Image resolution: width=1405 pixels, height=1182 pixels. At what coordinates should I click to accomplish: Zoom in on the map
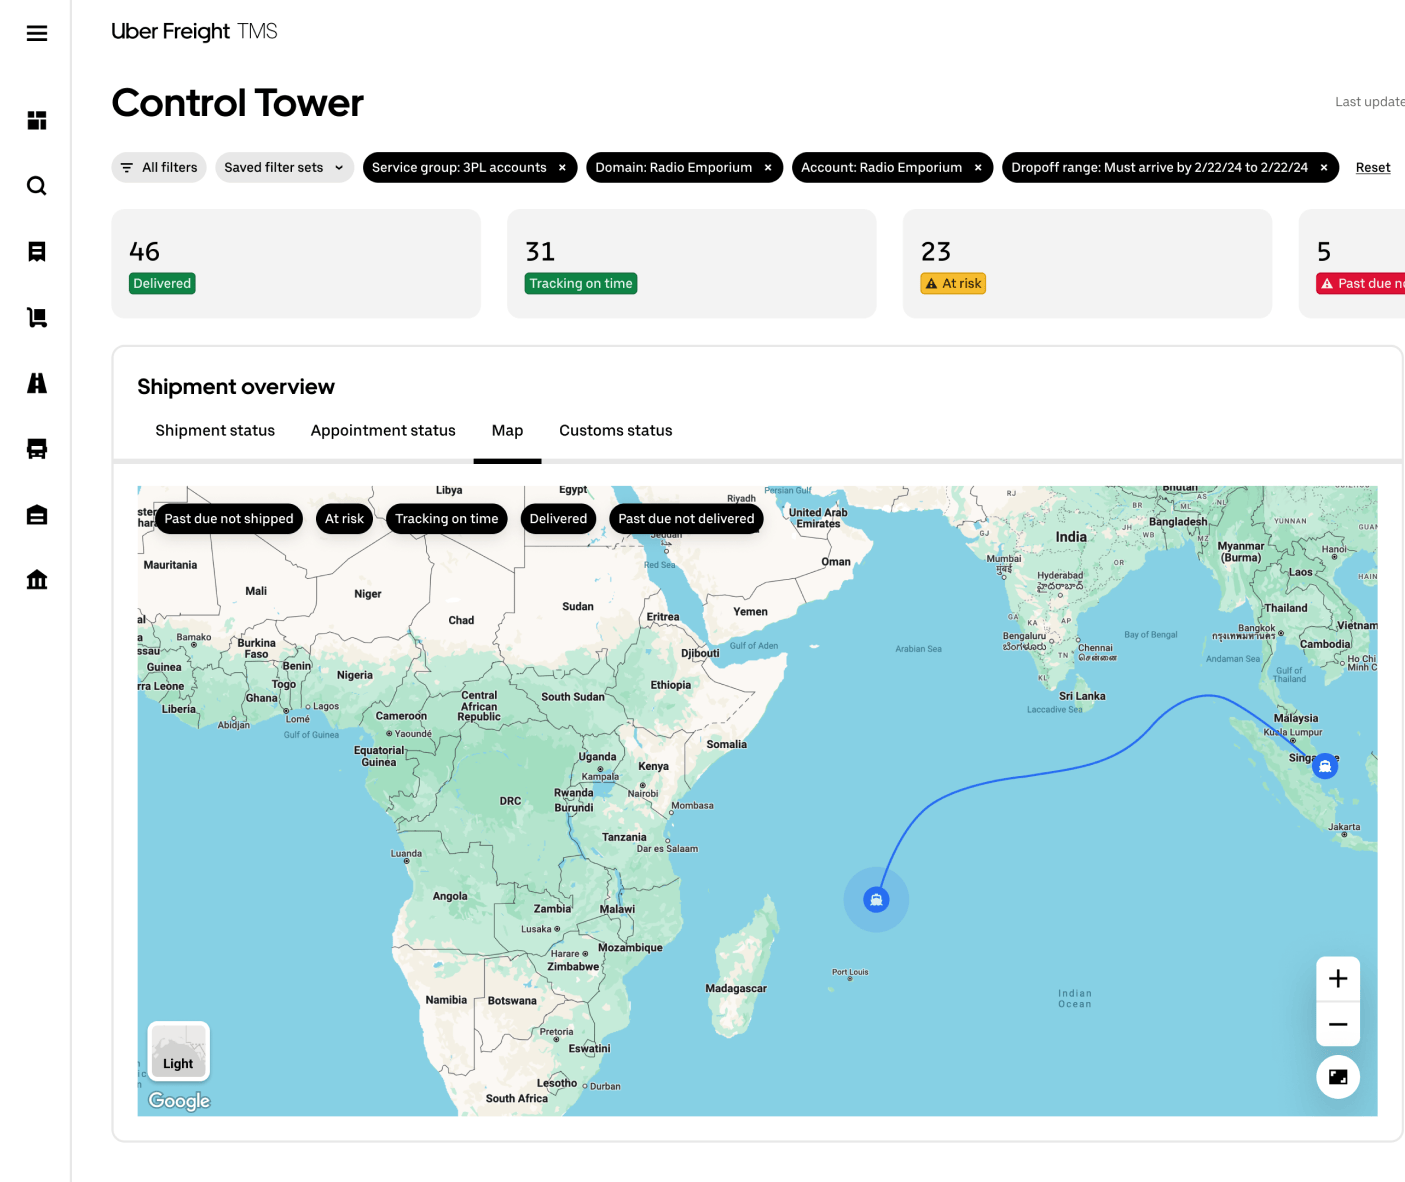pyautogui.click(x=1338, y=979)
